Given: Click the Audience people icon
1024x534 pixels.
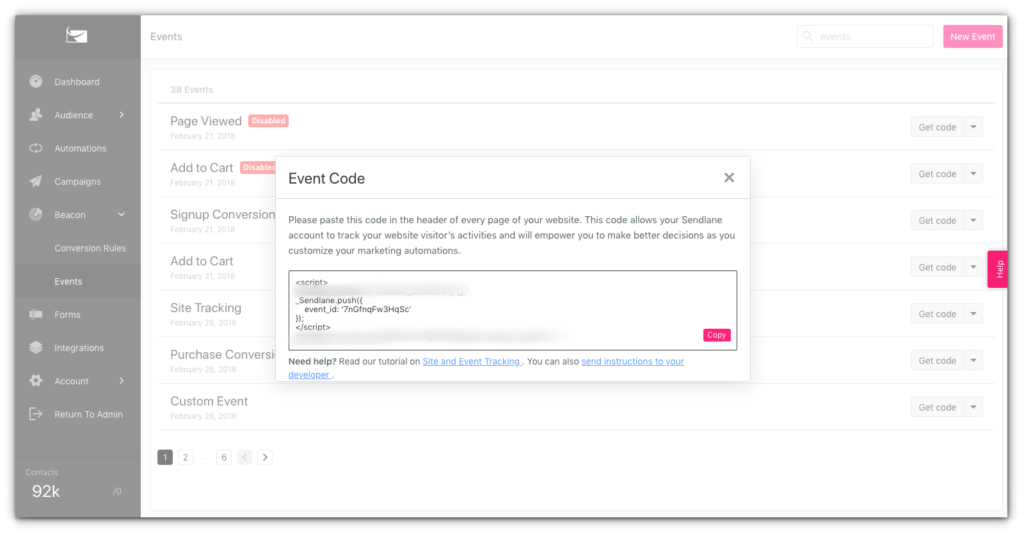Looking at the screenshot, I should tap(36, 115).
